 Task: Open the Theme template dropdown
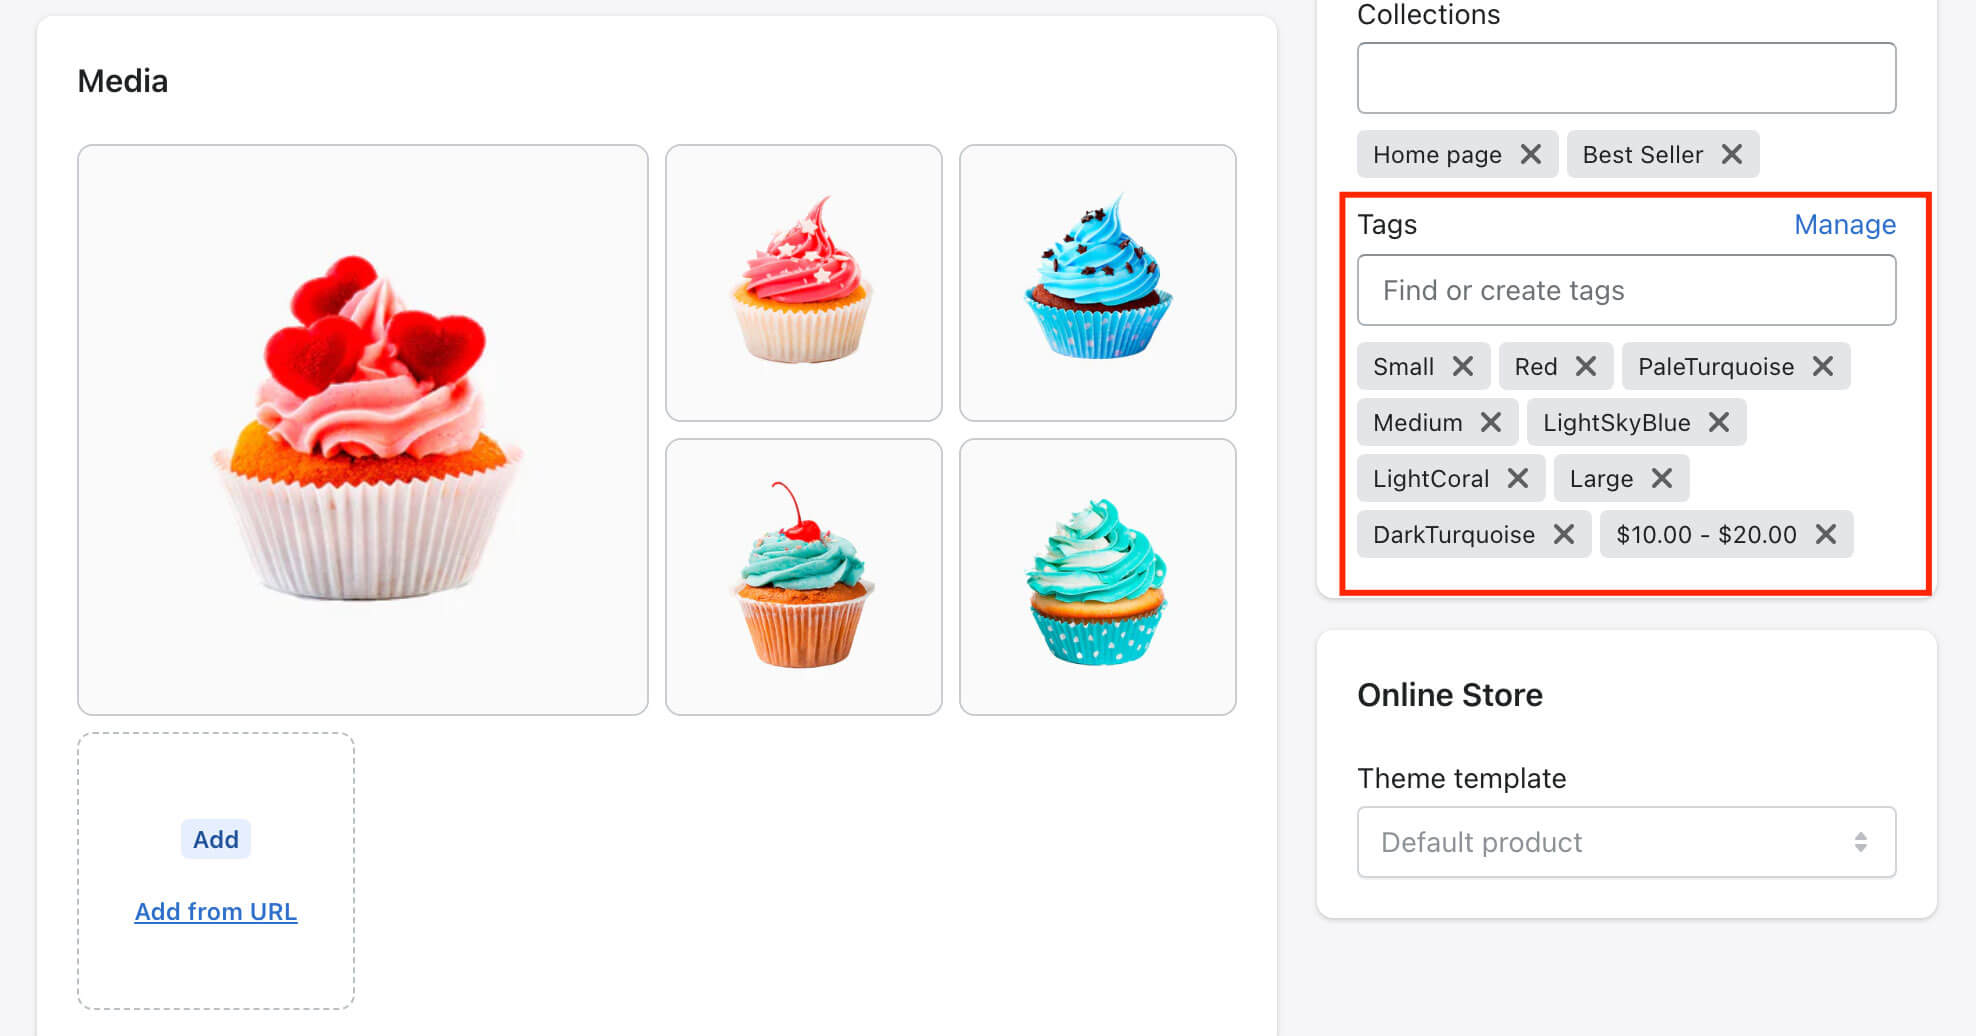click(x=1627, y=842)
